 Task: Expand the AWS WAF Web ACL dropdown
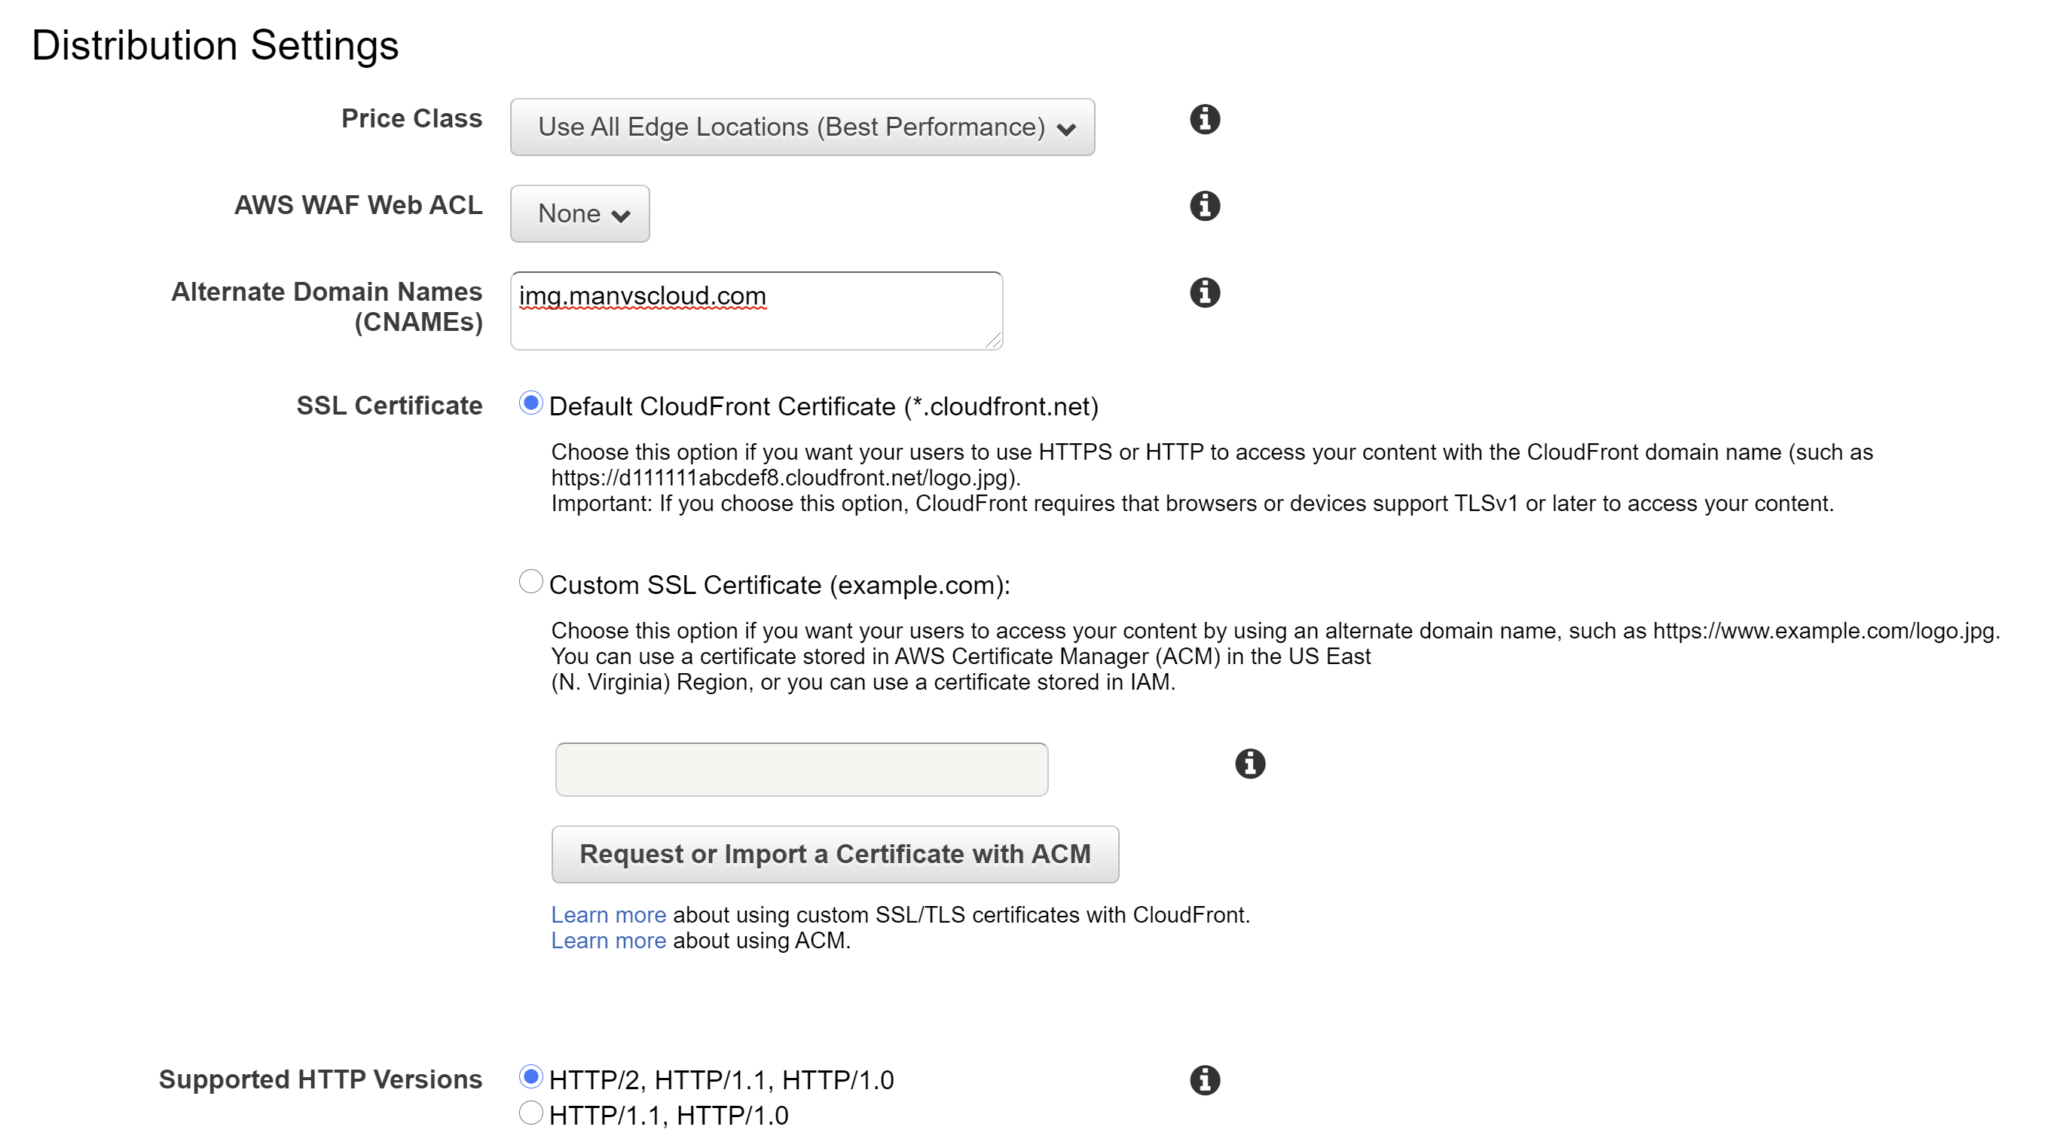[x=579, y=213]
